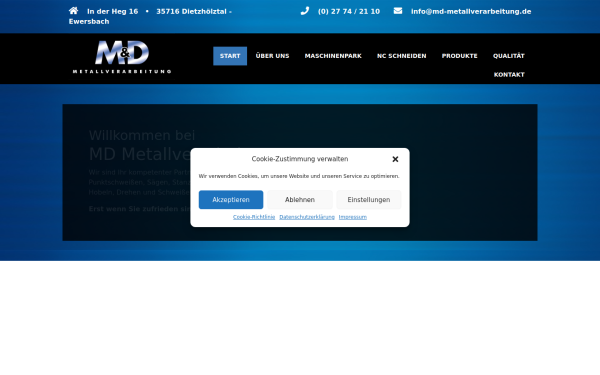Decline cookies with Ablehnen button
This screenshot has height=375, width=600.
[x=300, y=200]
